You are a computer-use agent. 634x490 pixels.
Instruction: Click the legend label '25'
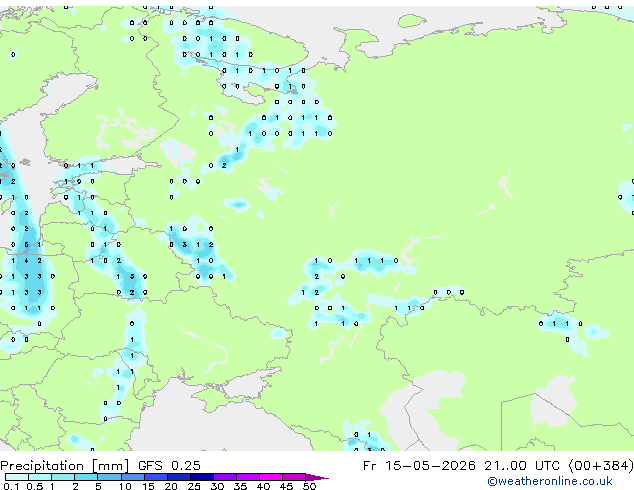[x=194, y=486]
